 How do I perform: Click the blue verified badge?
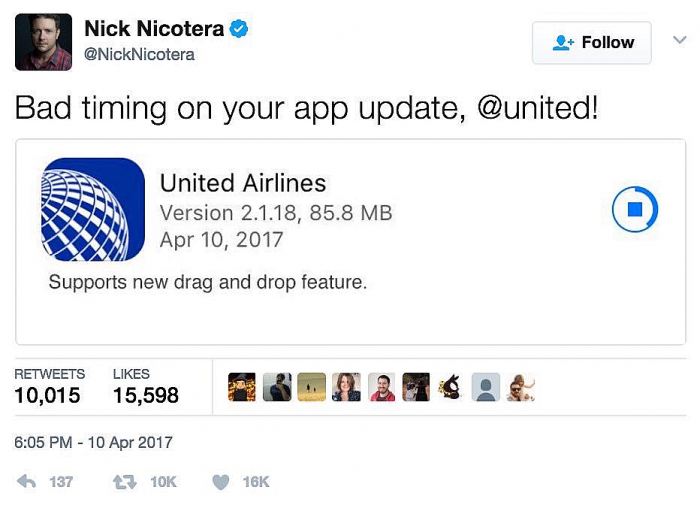click(x=239, y=29)
